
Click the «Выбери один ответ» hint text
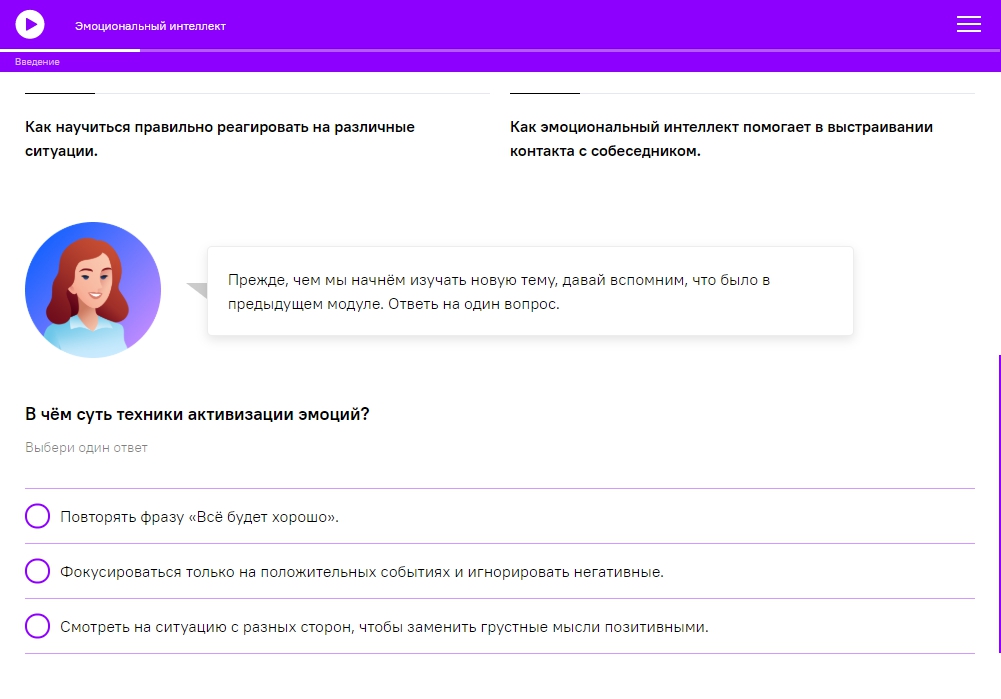point(86,448)
